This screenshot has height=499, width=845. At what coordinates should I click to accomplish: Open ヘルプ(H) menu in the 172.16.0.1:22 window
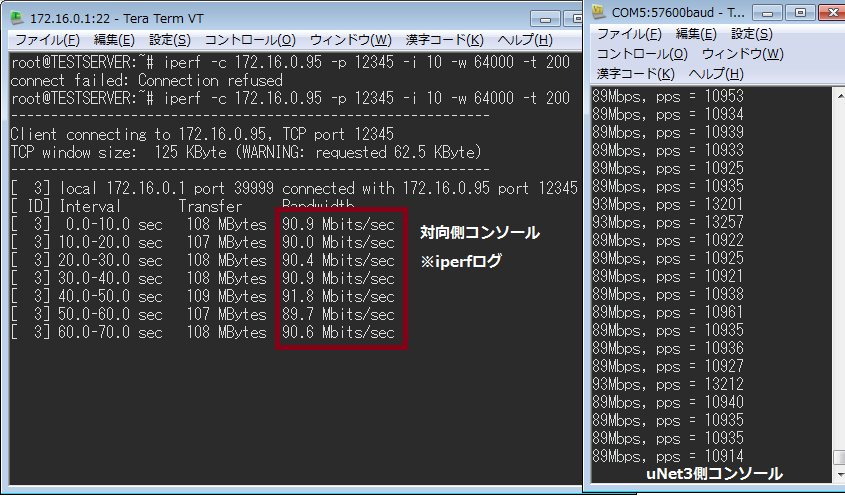pyautogui.click(x=524, y=40)
